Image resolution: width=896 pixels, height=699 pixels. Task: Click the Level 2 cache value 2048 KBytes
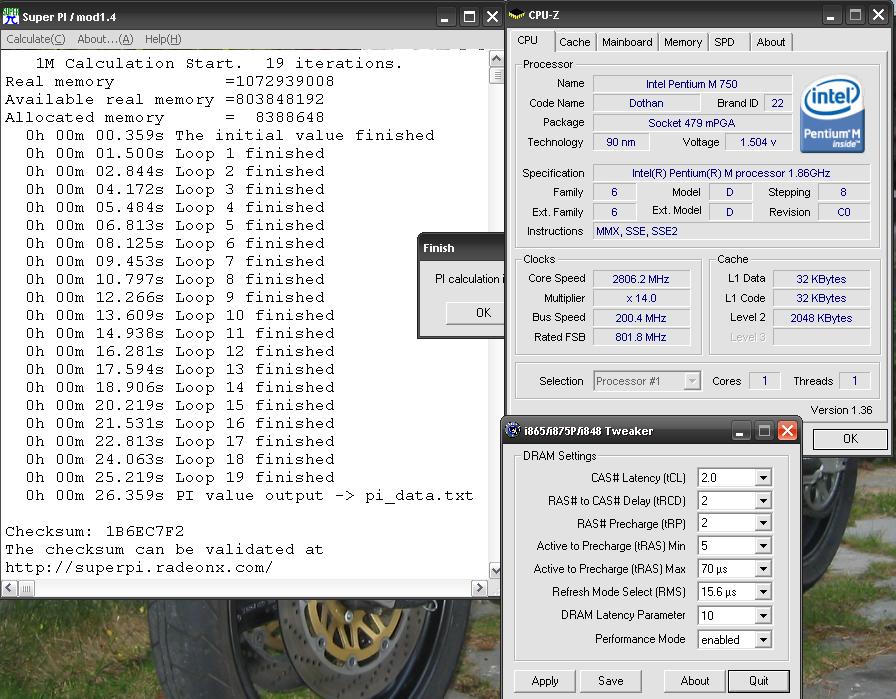[x=821, y=318]
